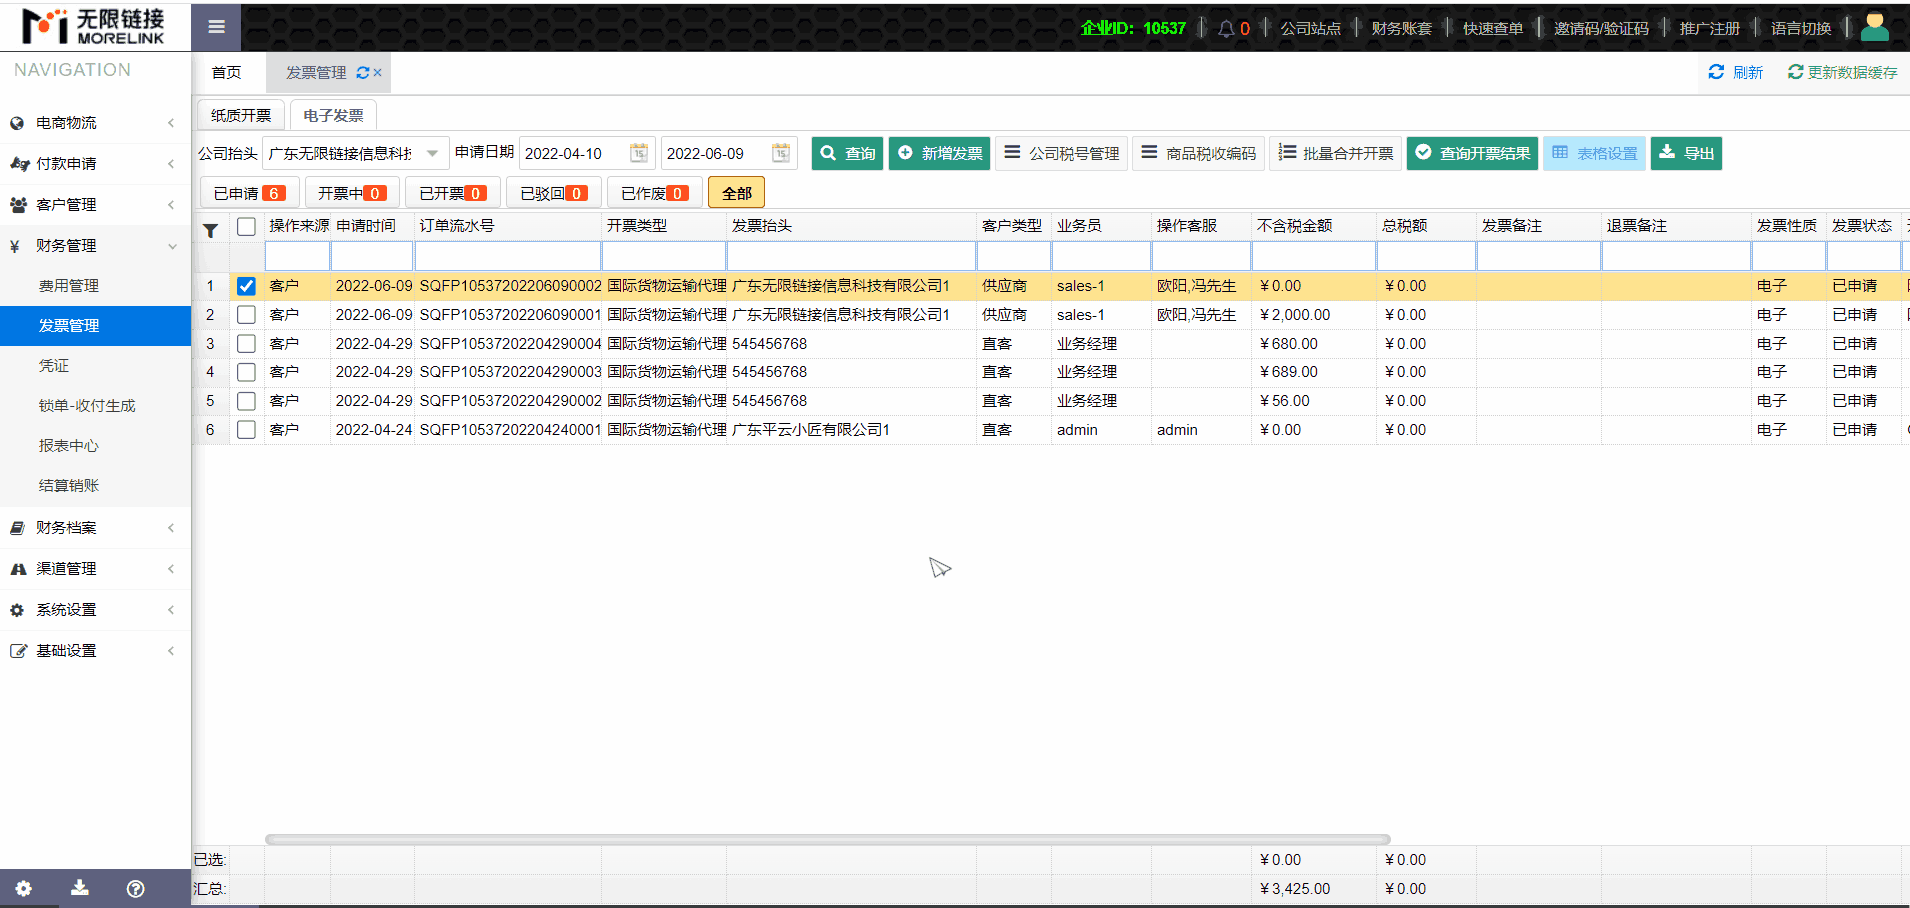The width and height of the screenshot is (1910, 908).
Task: Click the 新增发票 button
Action: (x=939, y=153)
